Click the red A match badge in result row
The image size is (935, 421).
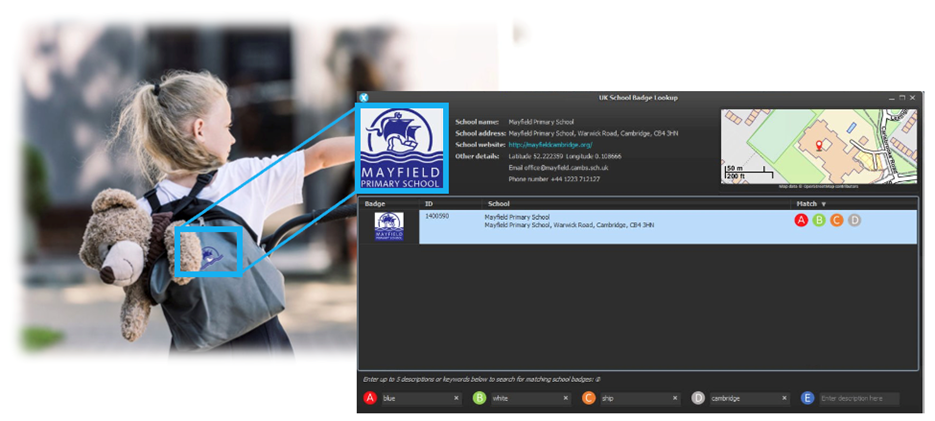pyautogui.click(x=801, y=220)
